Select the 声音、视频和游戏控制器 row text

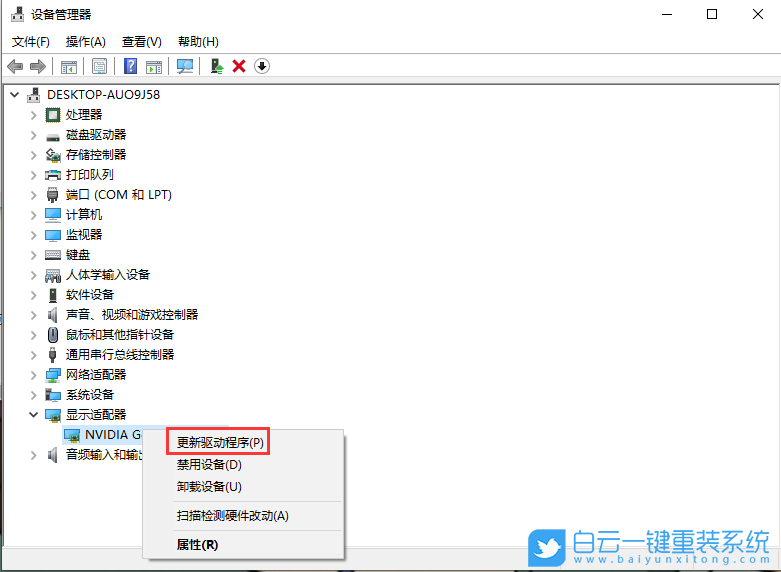click(132, 315)
